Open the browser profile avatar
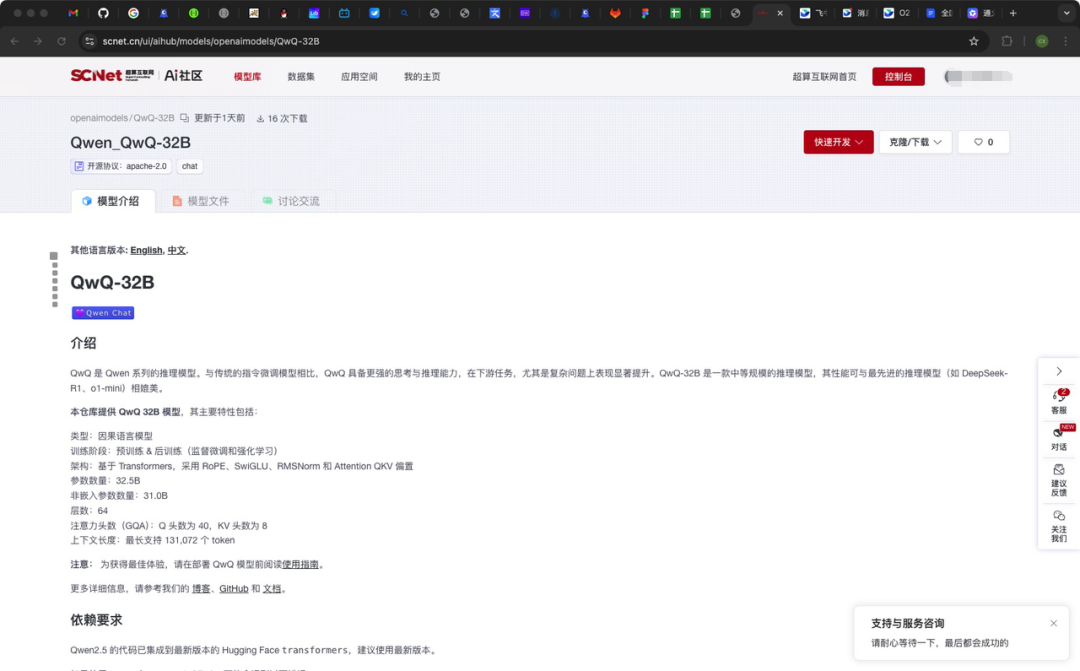Image resolution: width=1080 pixels, height=671 pixels. pos(1041,41)
